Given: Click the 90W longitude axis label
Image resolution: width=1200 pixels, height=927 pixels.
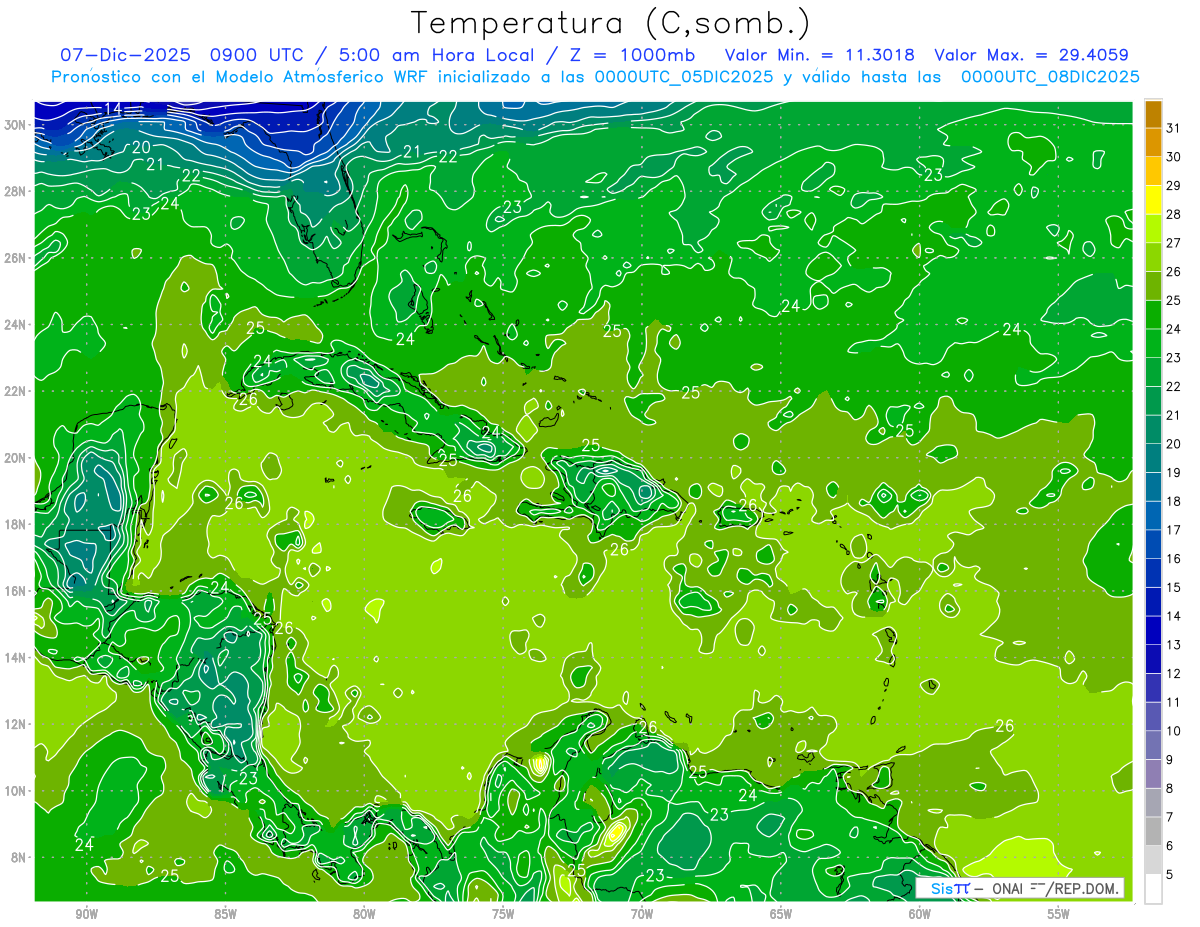Looking at the screenshot, I should (x=86, y=913).
